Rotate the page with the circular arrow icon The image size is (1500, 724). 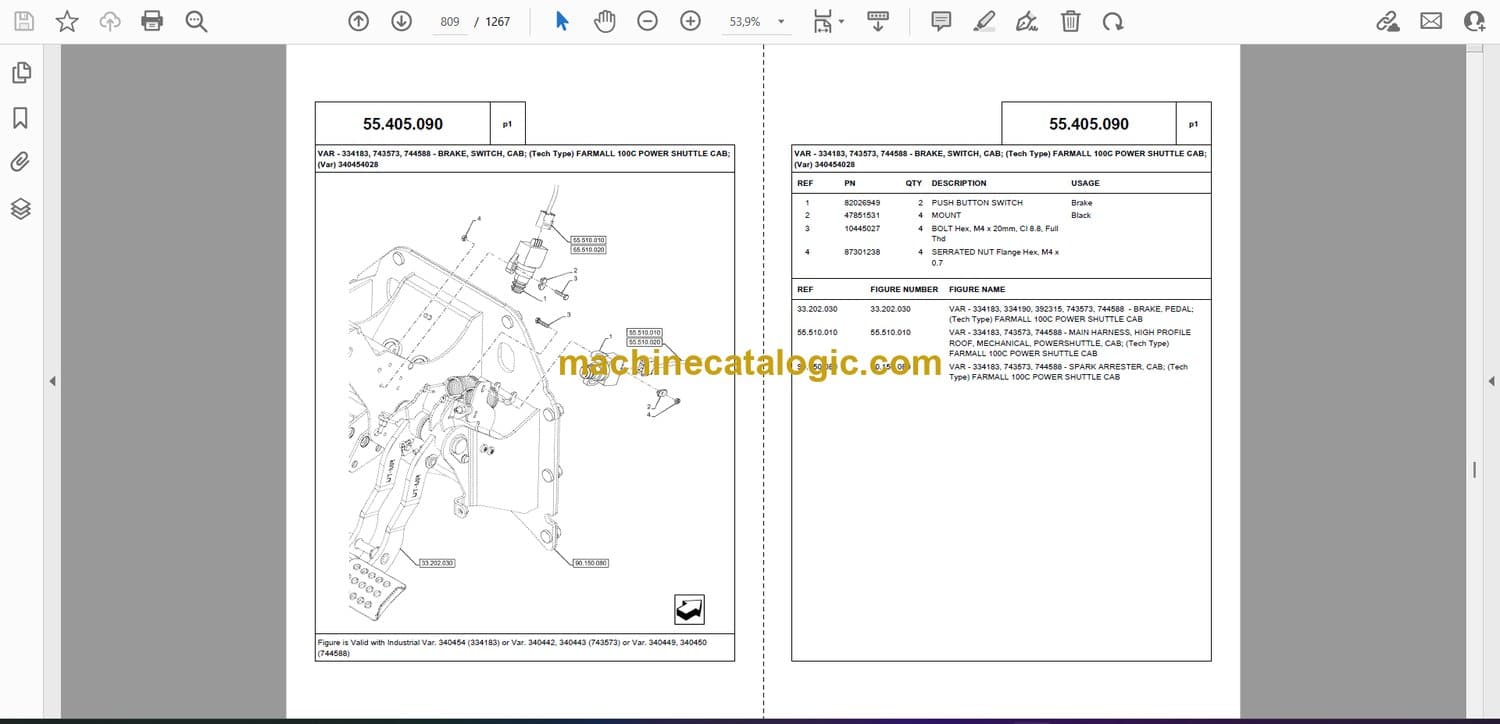click(1113, 21)
